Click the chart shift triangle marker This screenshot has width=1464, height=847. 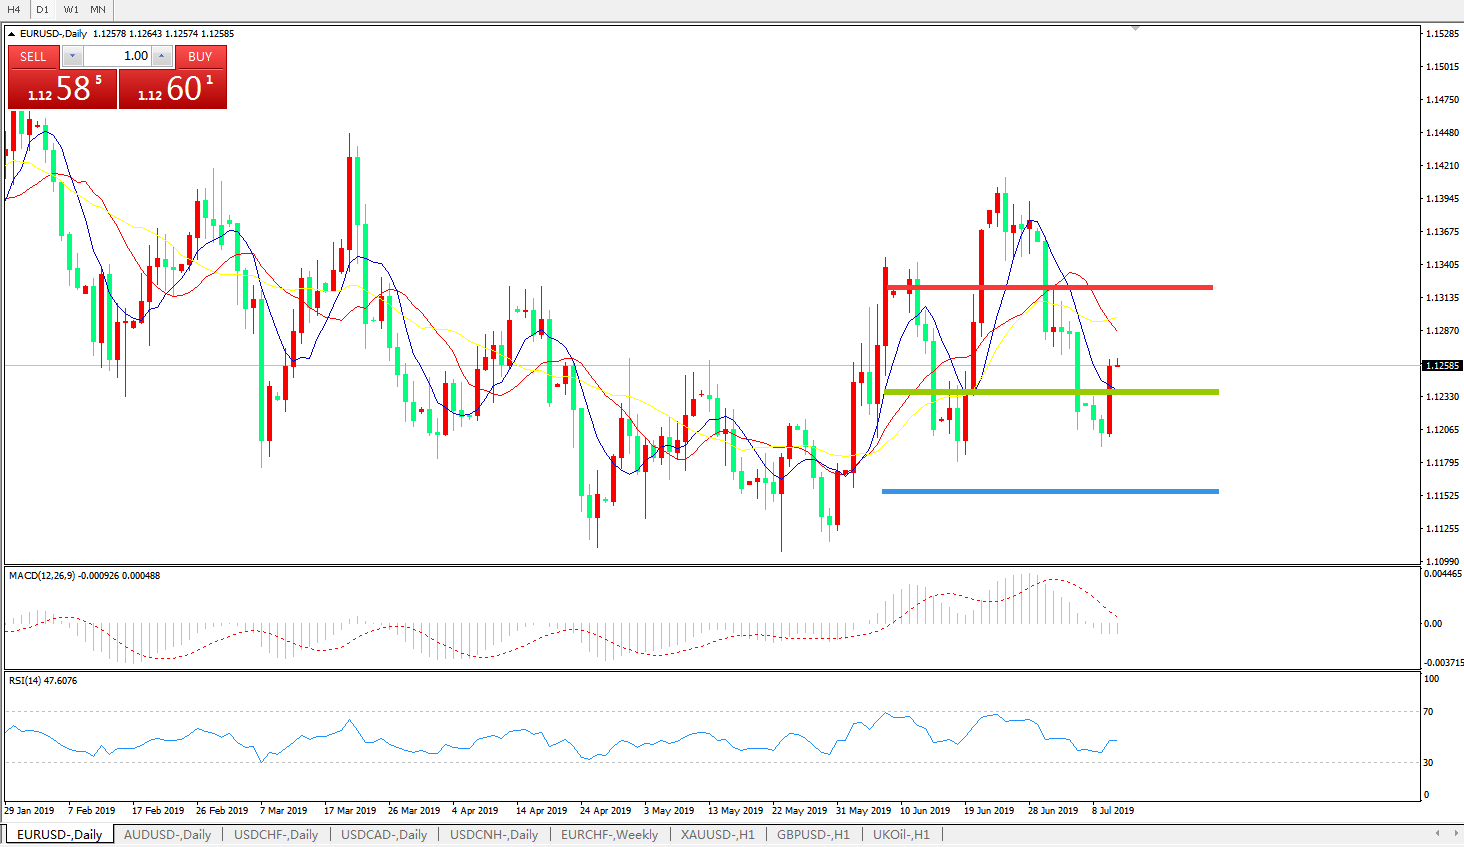(1135, 29)
